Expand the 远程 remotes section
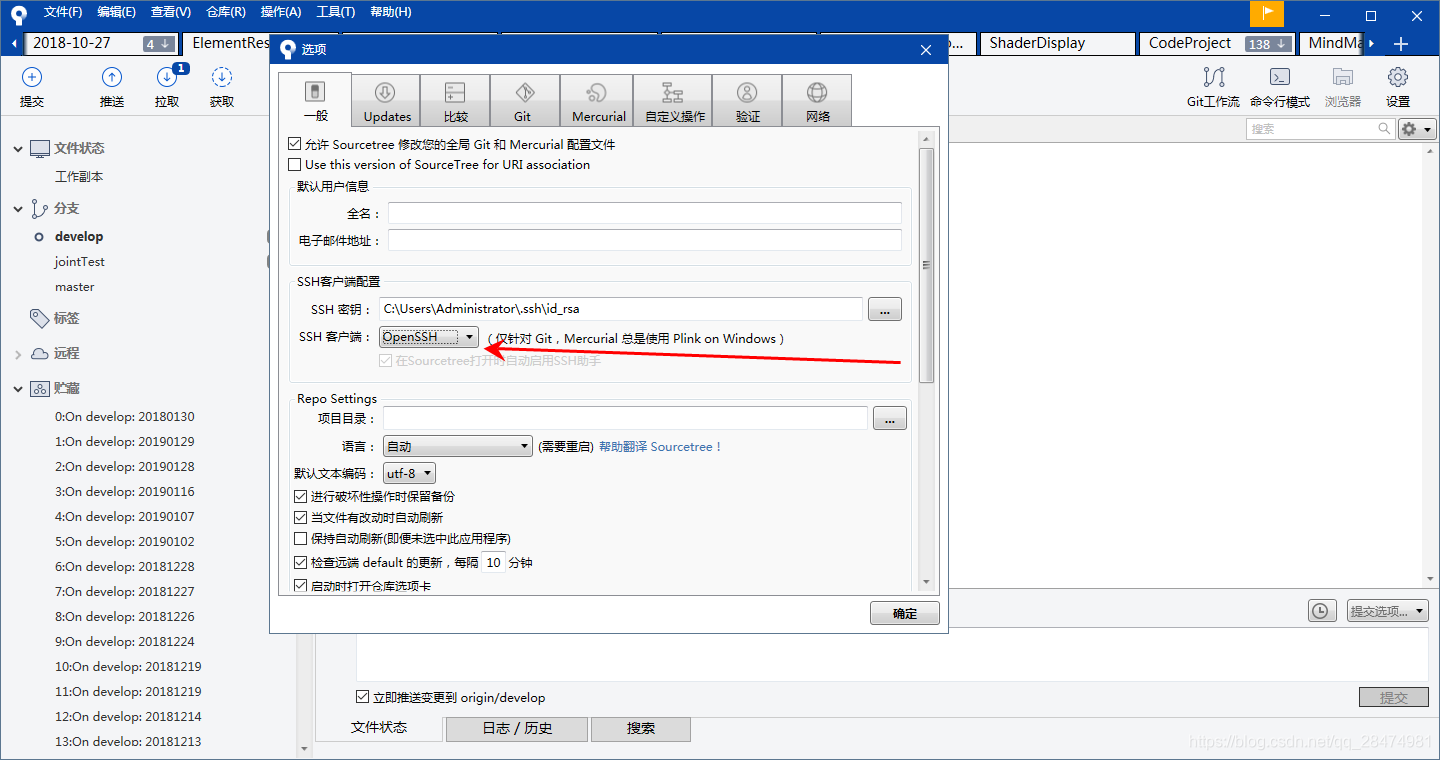 17,354
